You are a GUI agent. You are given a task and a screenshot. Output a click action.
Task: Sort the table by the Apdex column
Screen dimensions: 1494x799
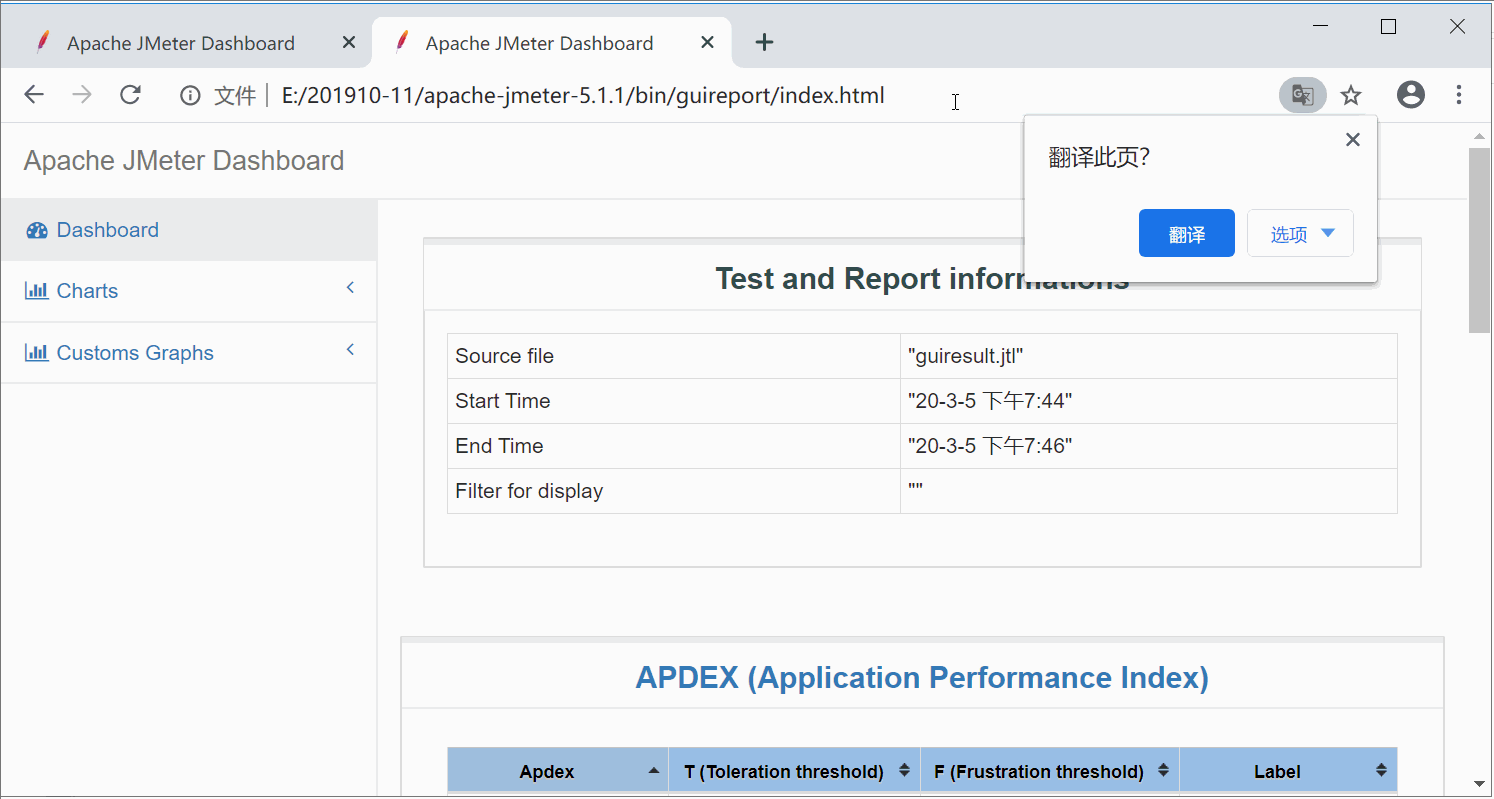click(x=558, y=771)
